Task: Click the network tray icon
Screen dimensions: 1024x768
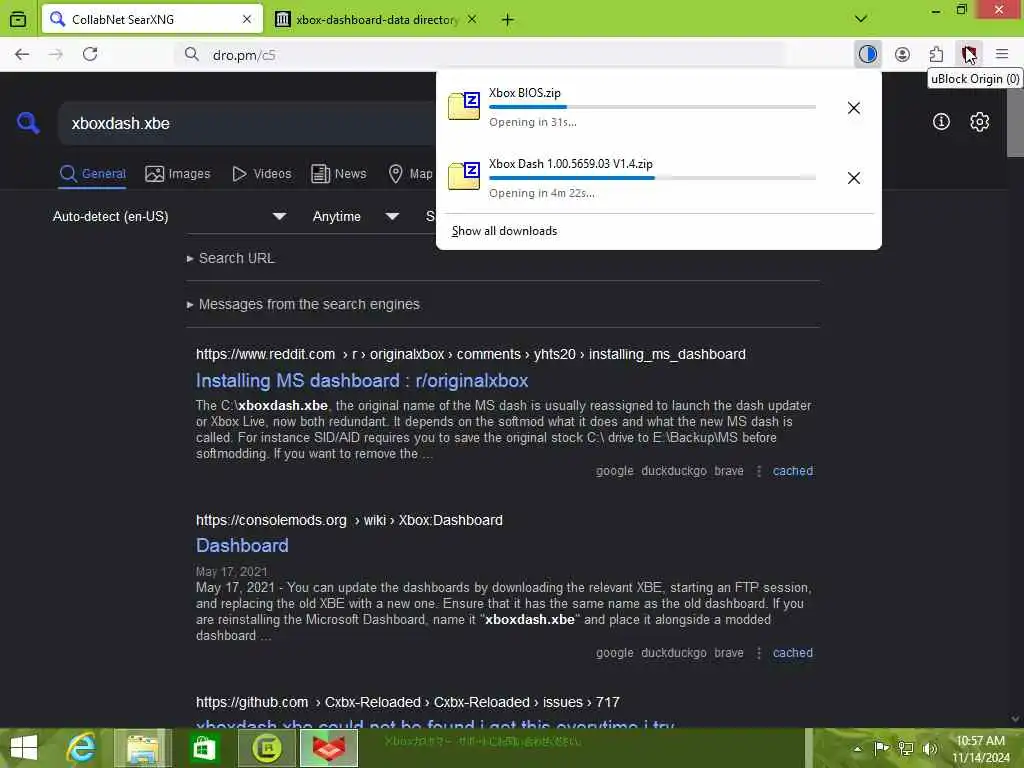Action: (906, 748)
